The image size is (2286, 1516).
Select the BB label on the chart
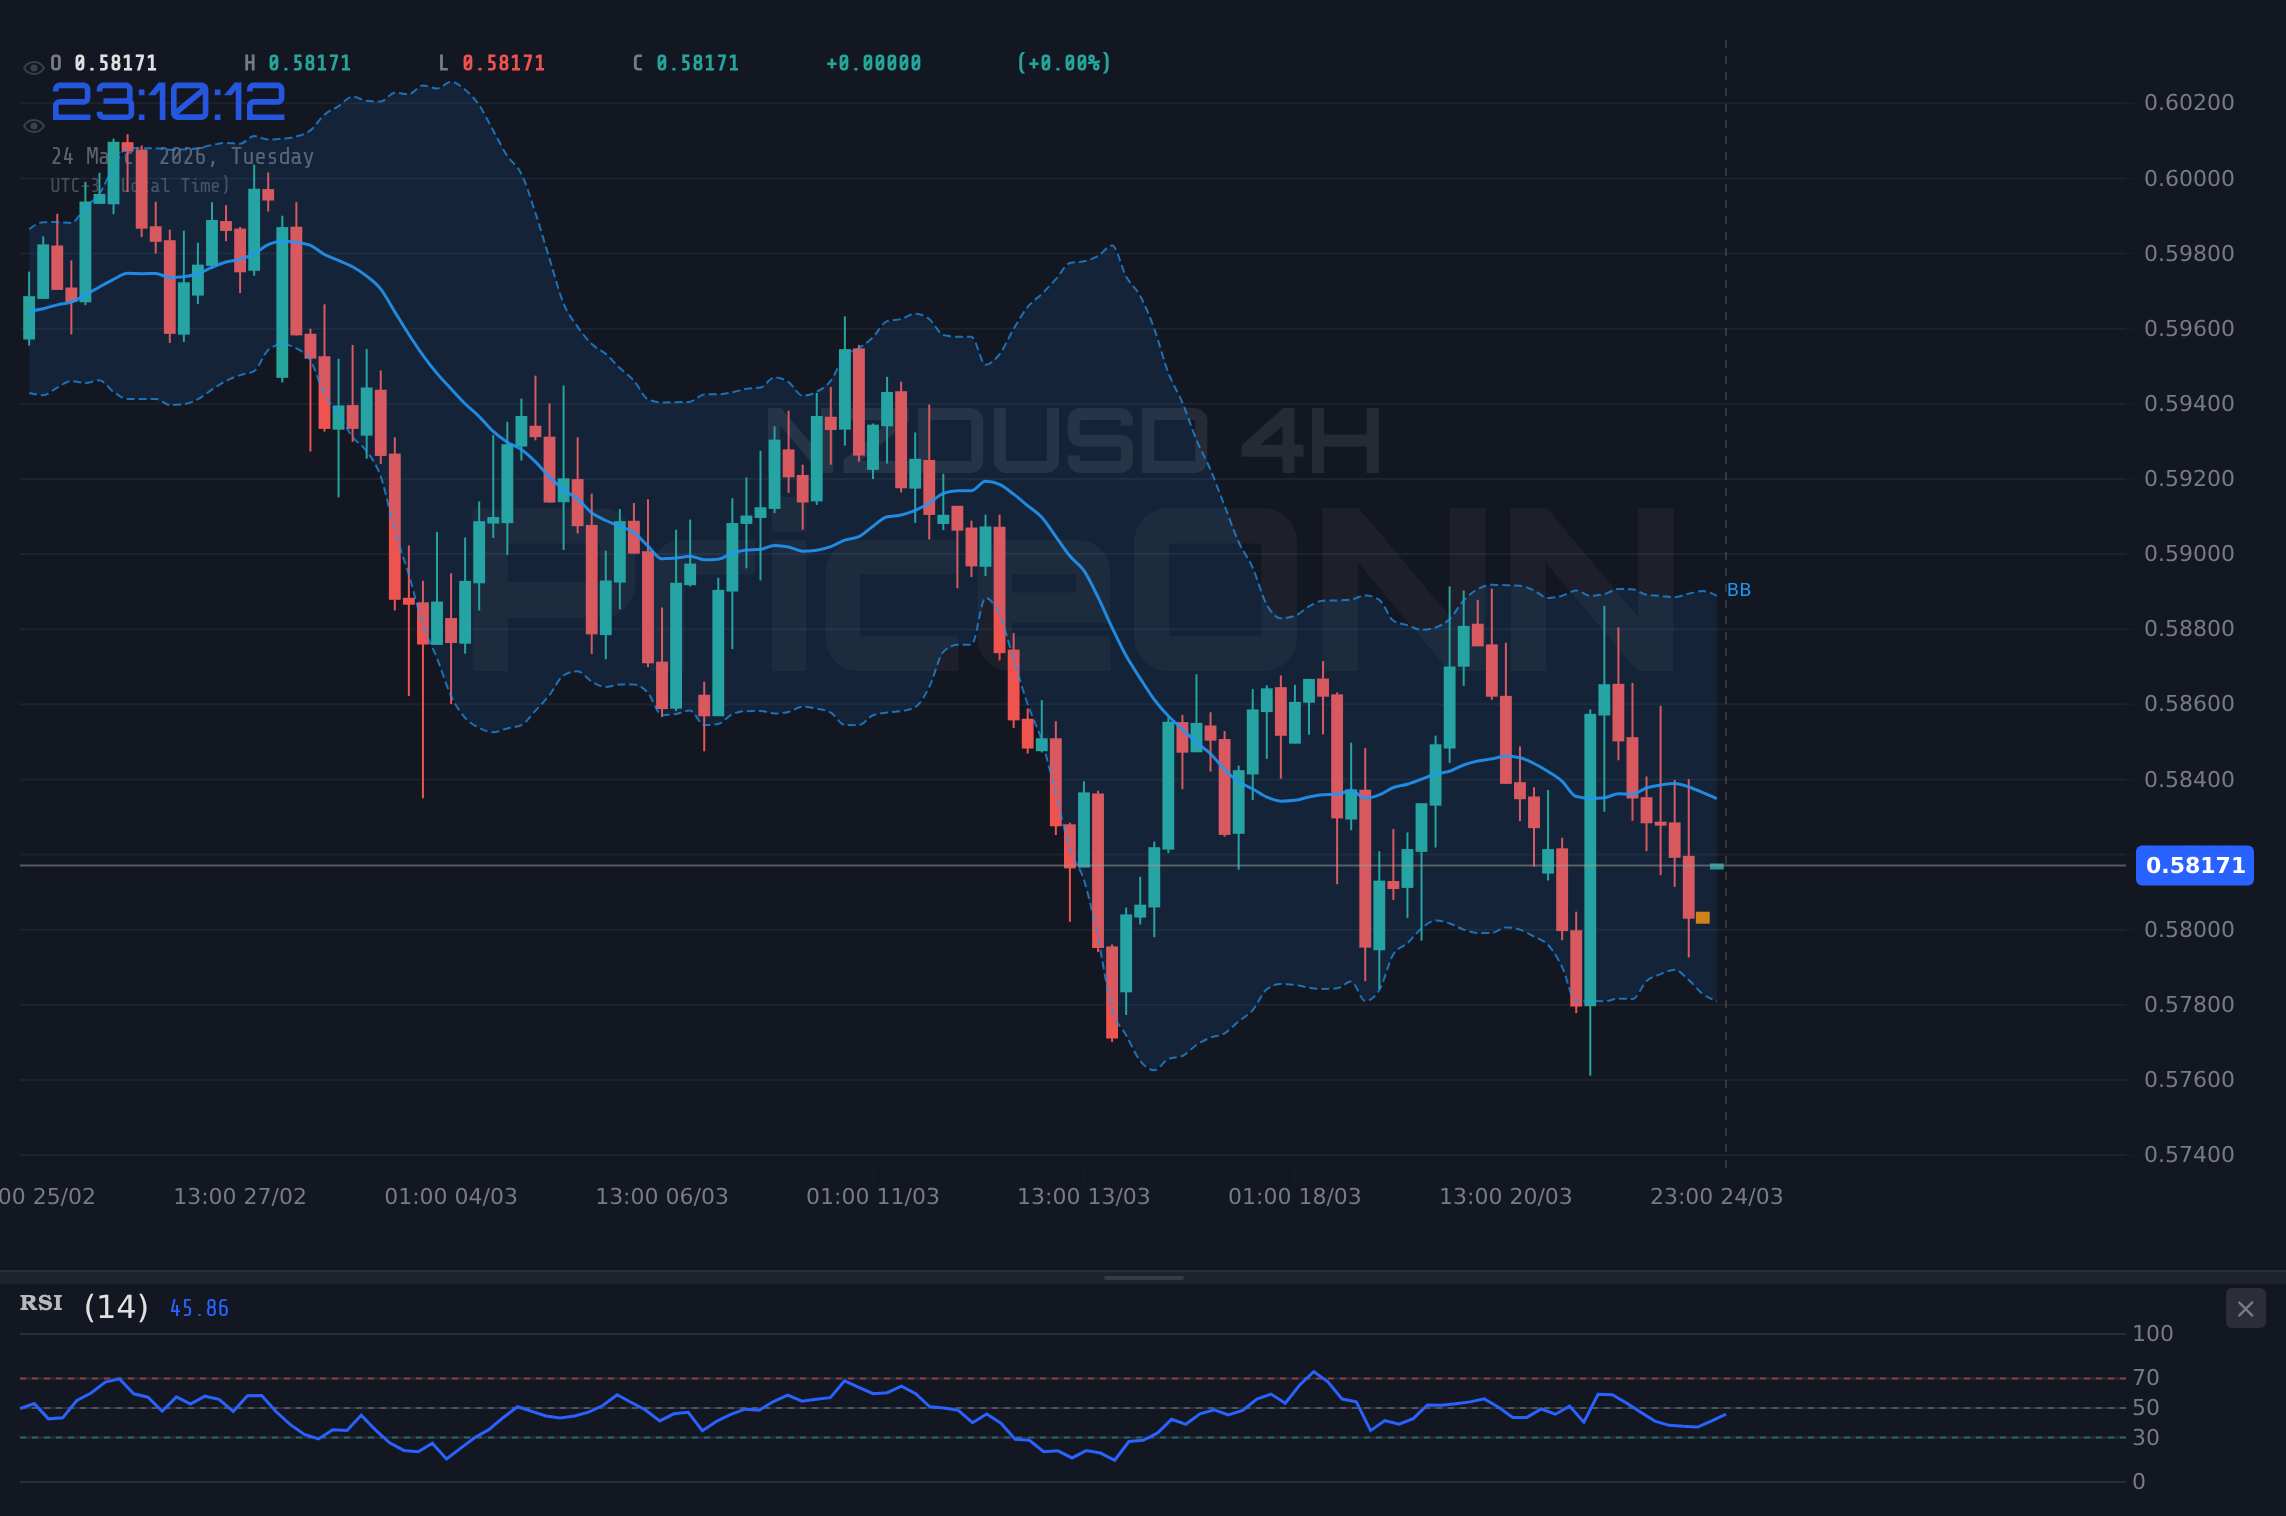click(1738, 590)
